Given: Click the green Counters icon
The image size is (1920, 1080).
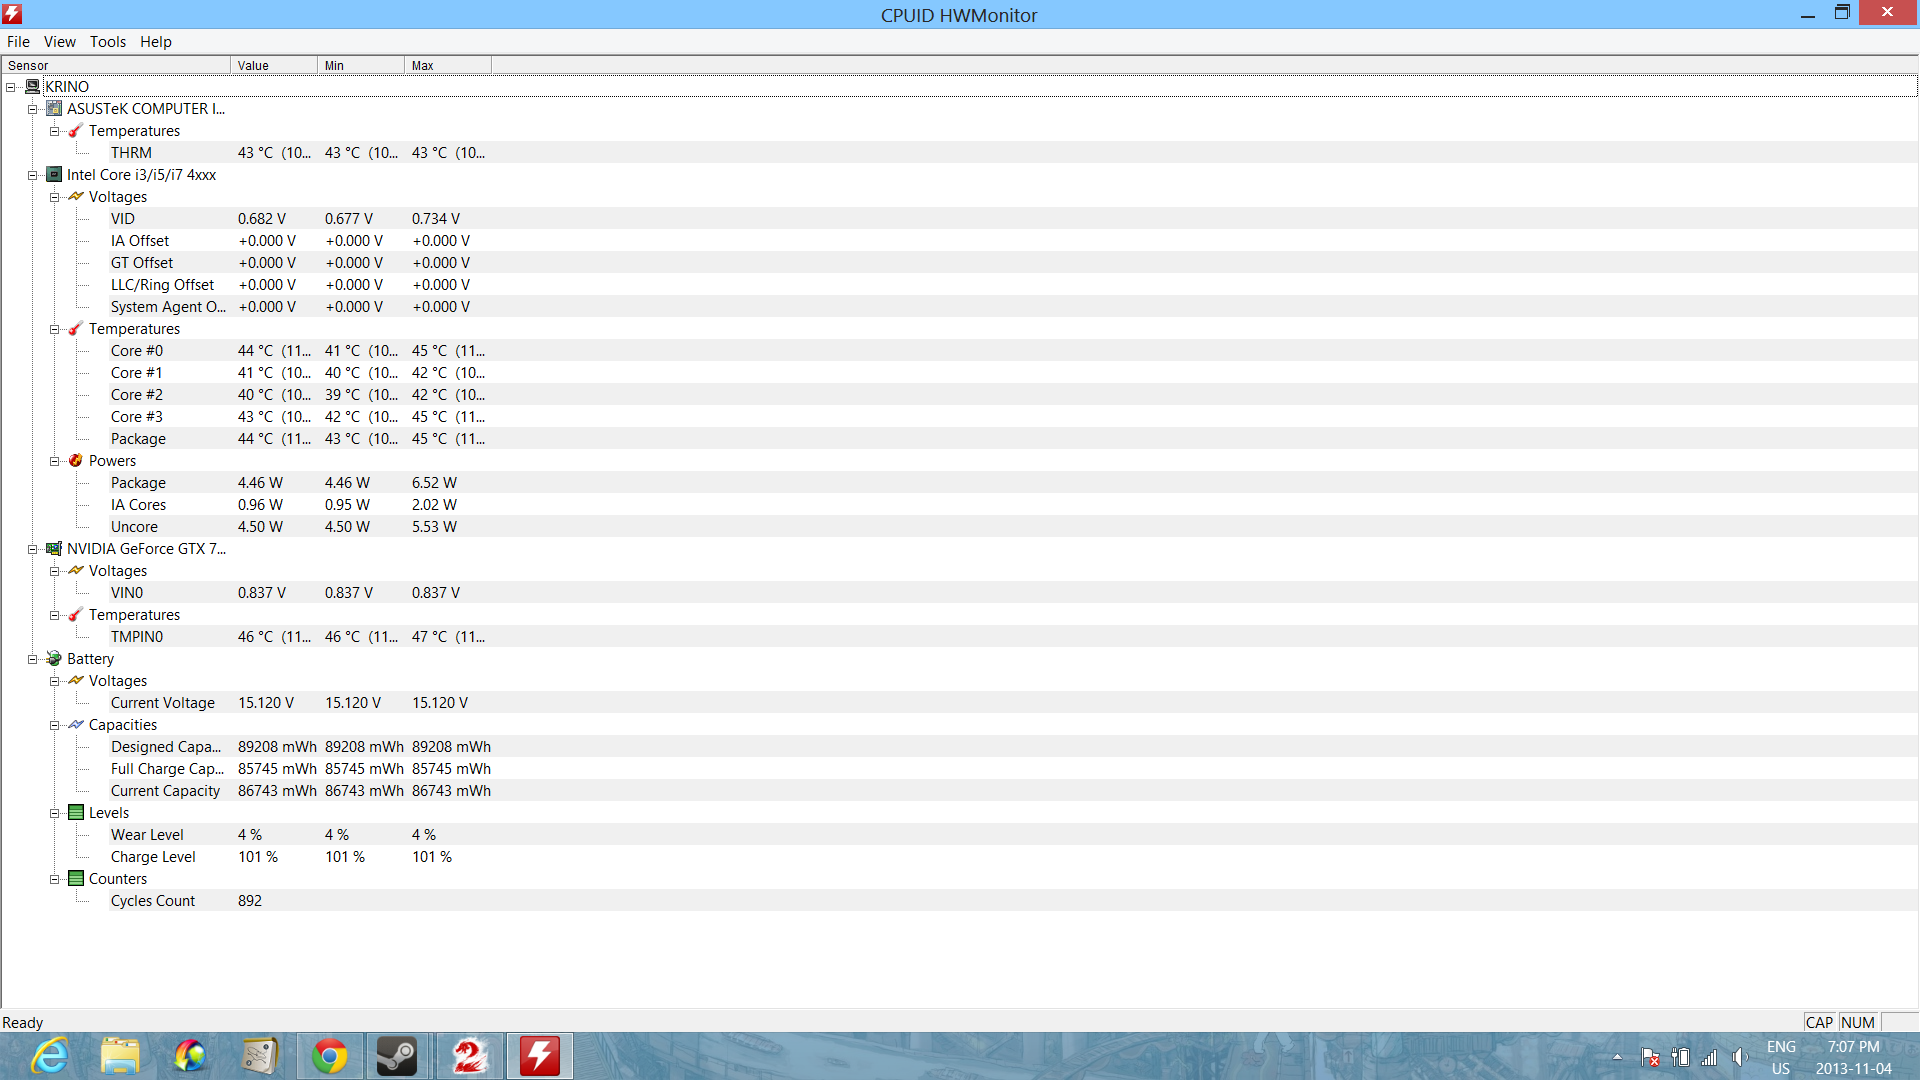Looking at the screenshot, I should coord(76,879).
